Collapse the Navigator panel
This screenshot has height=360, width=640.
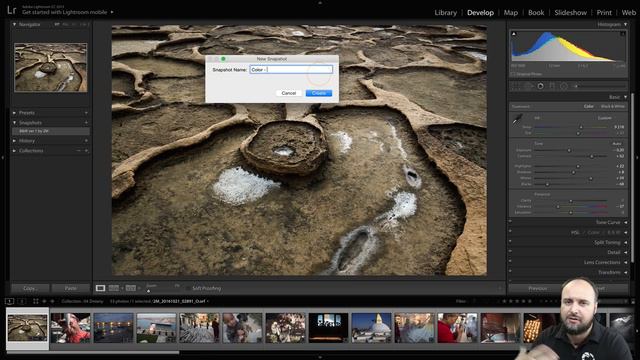14,24
